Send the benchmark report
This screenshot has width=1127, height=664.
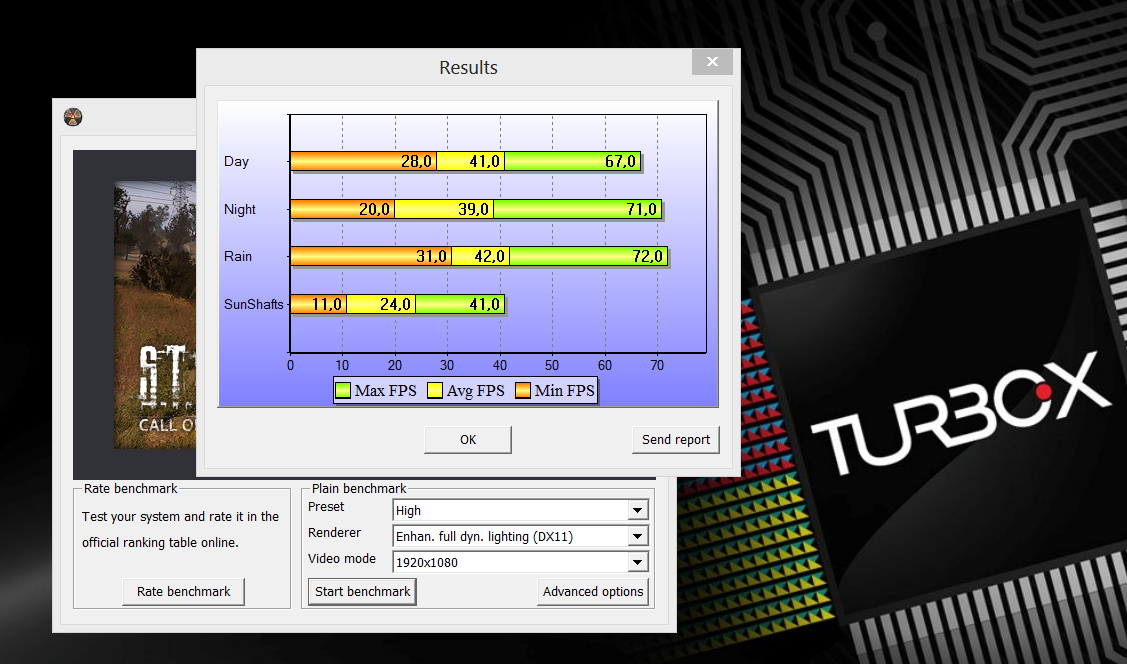point(676,440)
